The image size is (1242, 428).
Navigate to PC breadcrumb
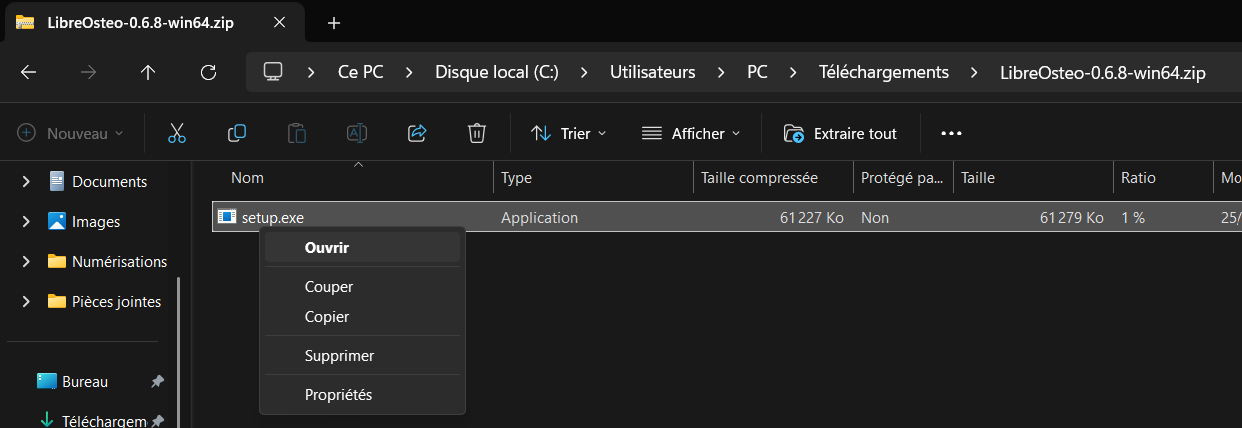tap(757, 72)
